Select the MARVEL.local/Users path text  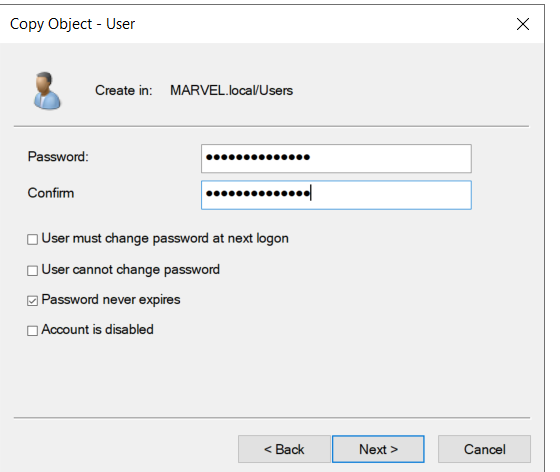coord(231,91)
